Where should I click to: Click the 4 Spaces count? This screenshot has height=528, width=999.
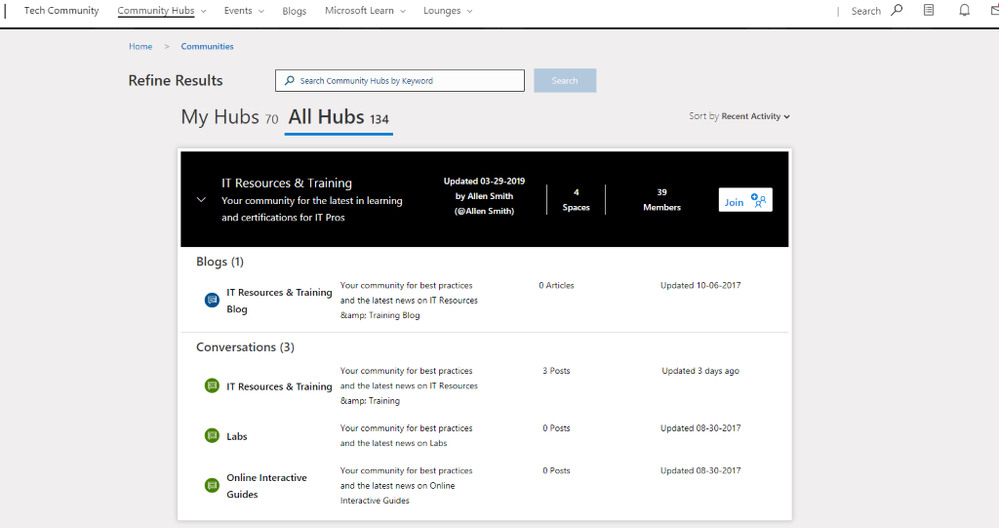(x=576, y=200)
